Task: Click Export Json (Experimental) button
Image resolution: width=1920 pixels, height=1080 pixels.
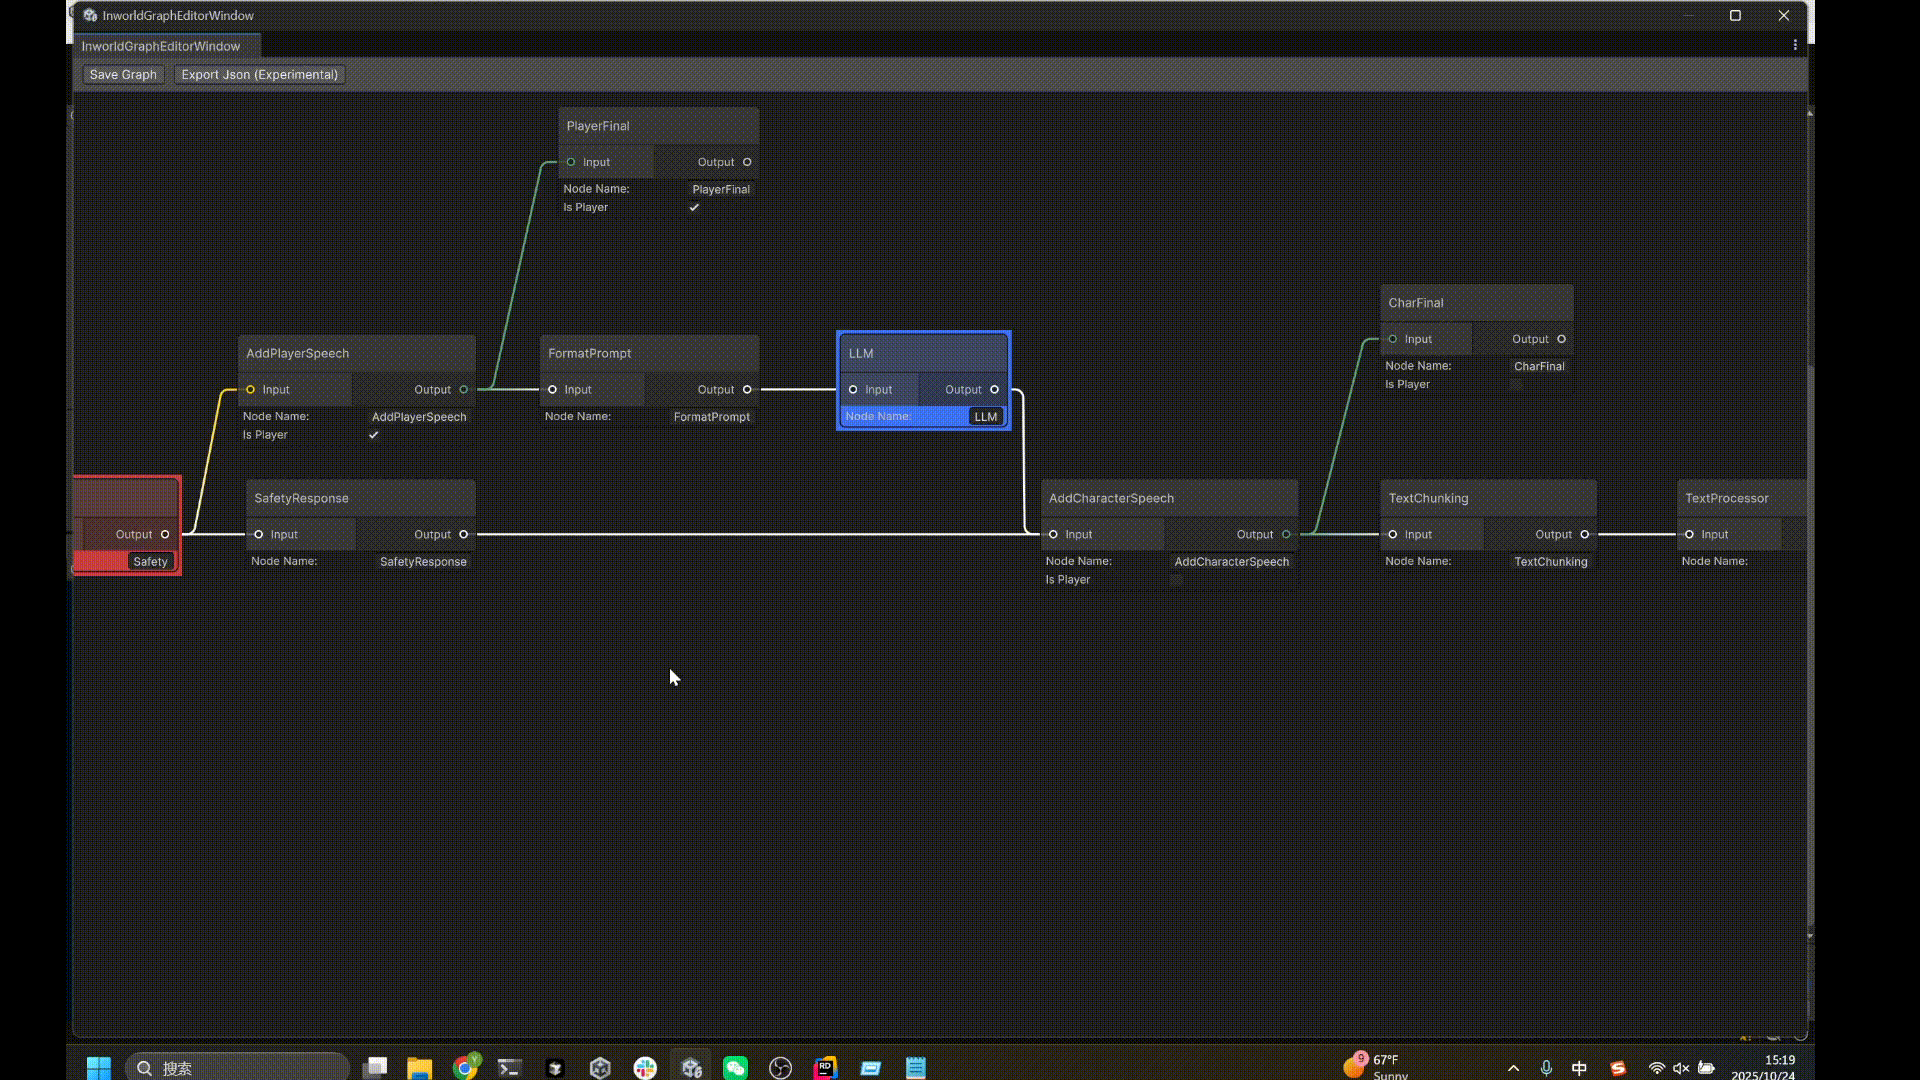Action: (x=259, y=75)
